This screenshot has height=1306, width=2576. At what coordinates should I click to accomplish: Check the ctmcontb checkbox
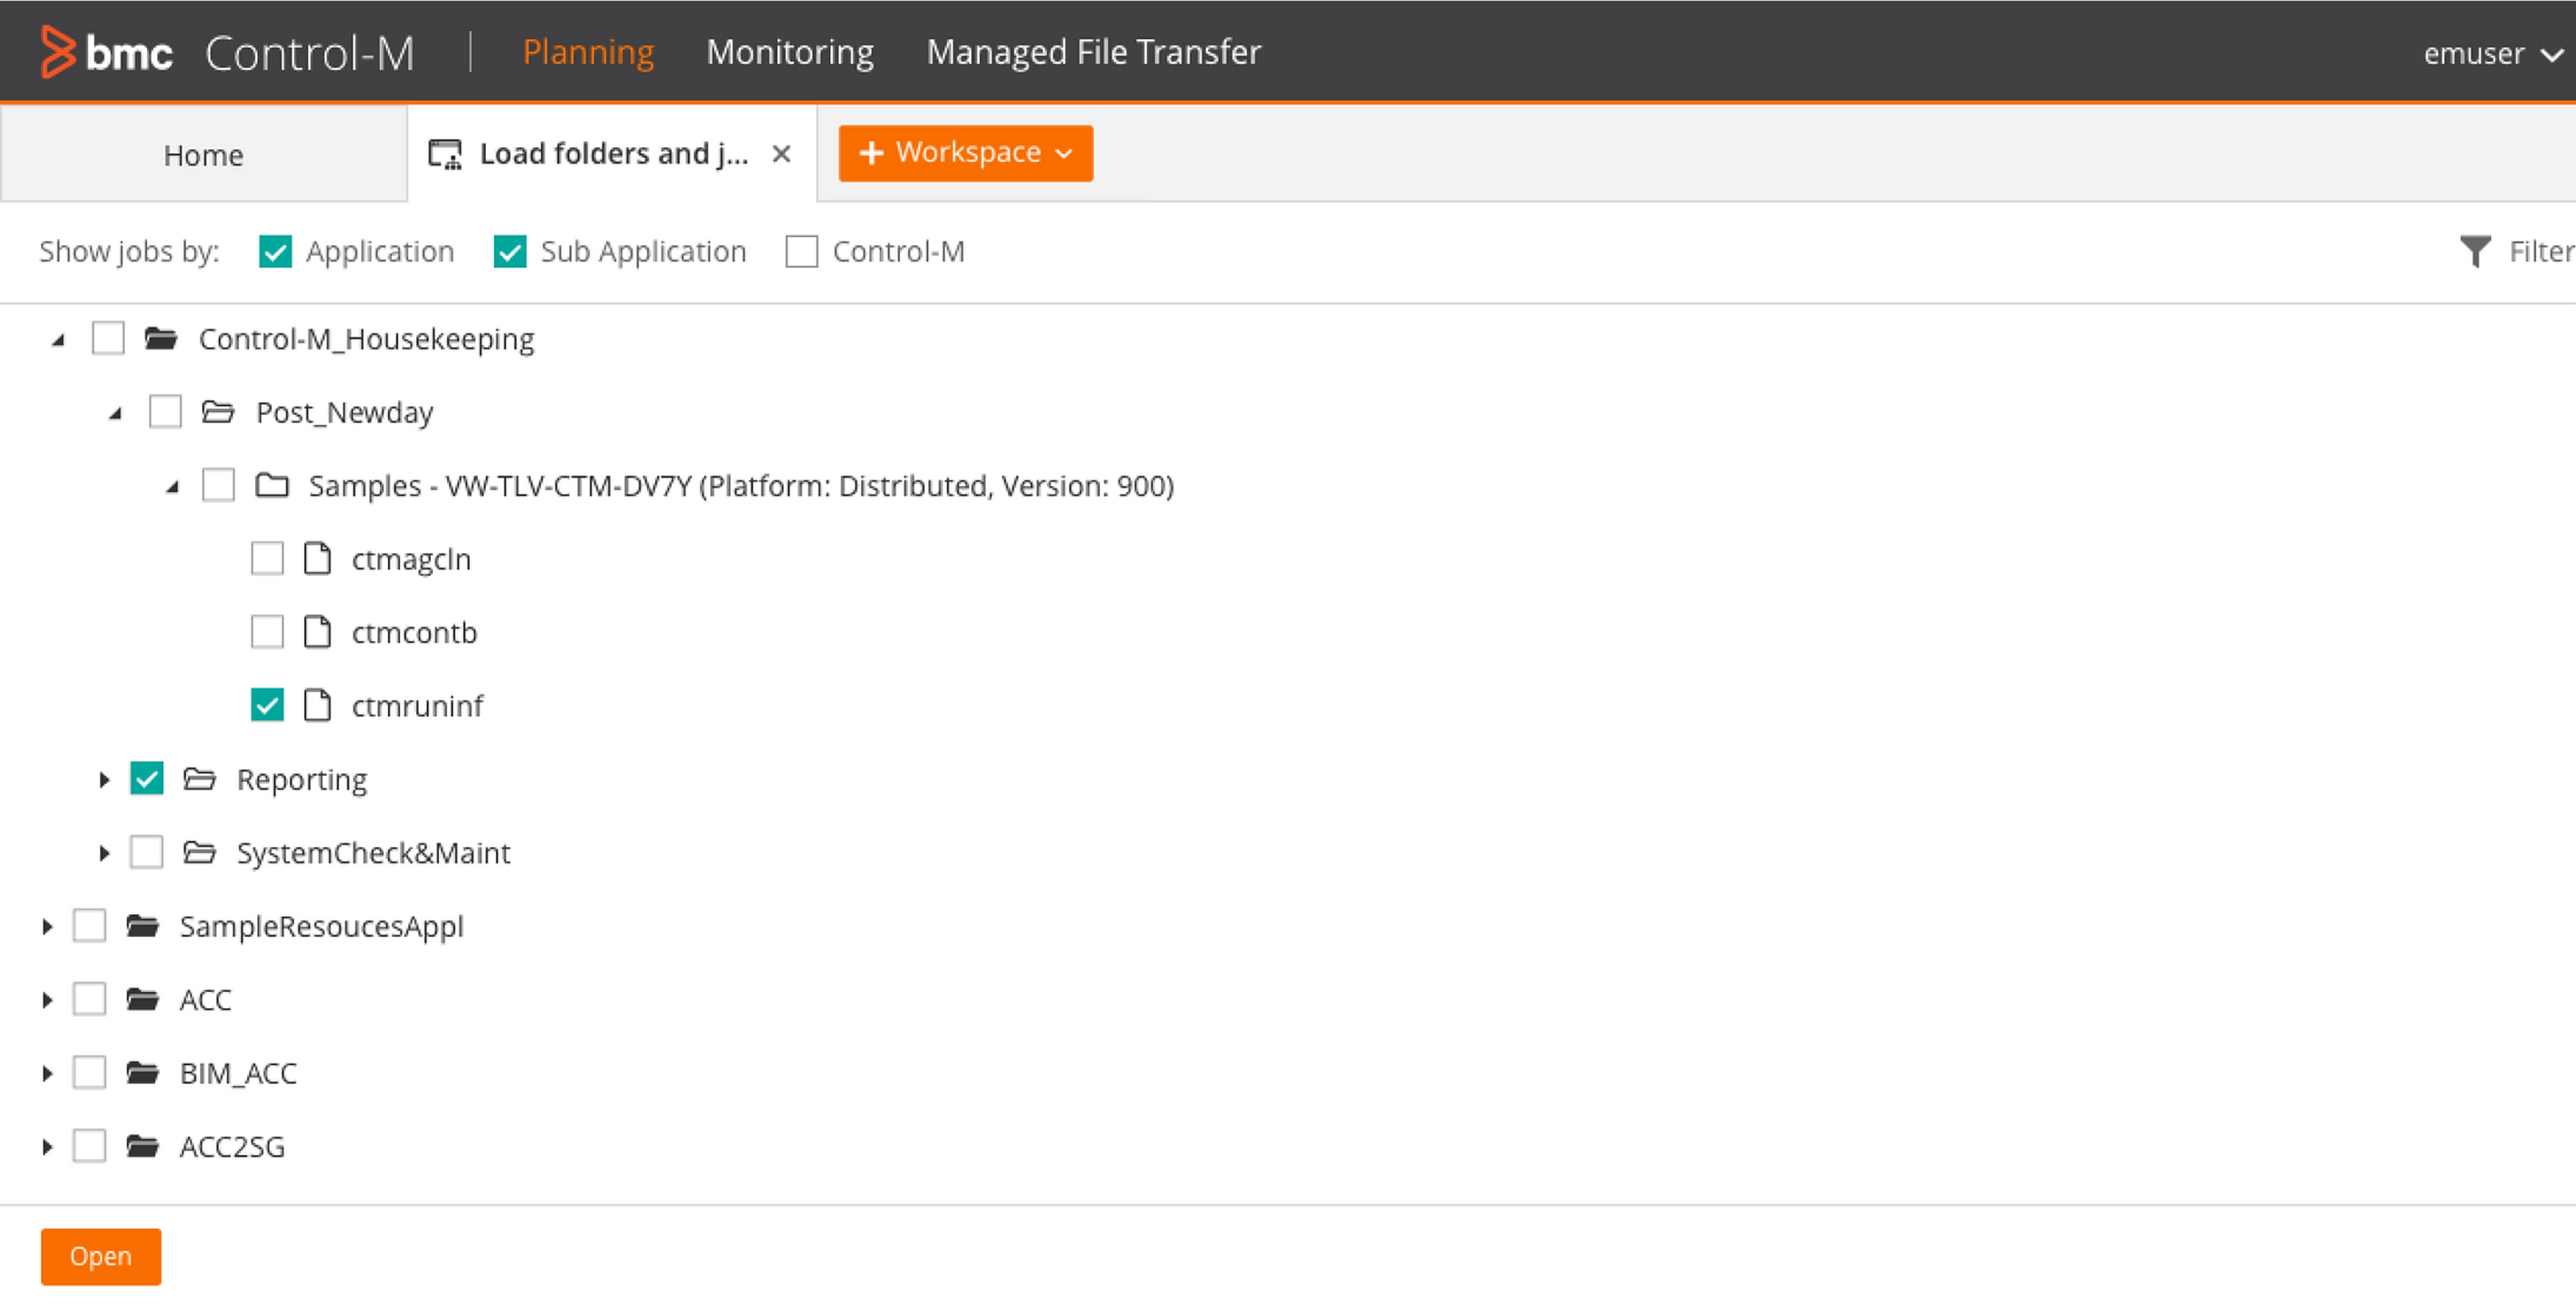click(x=267, y=631)
